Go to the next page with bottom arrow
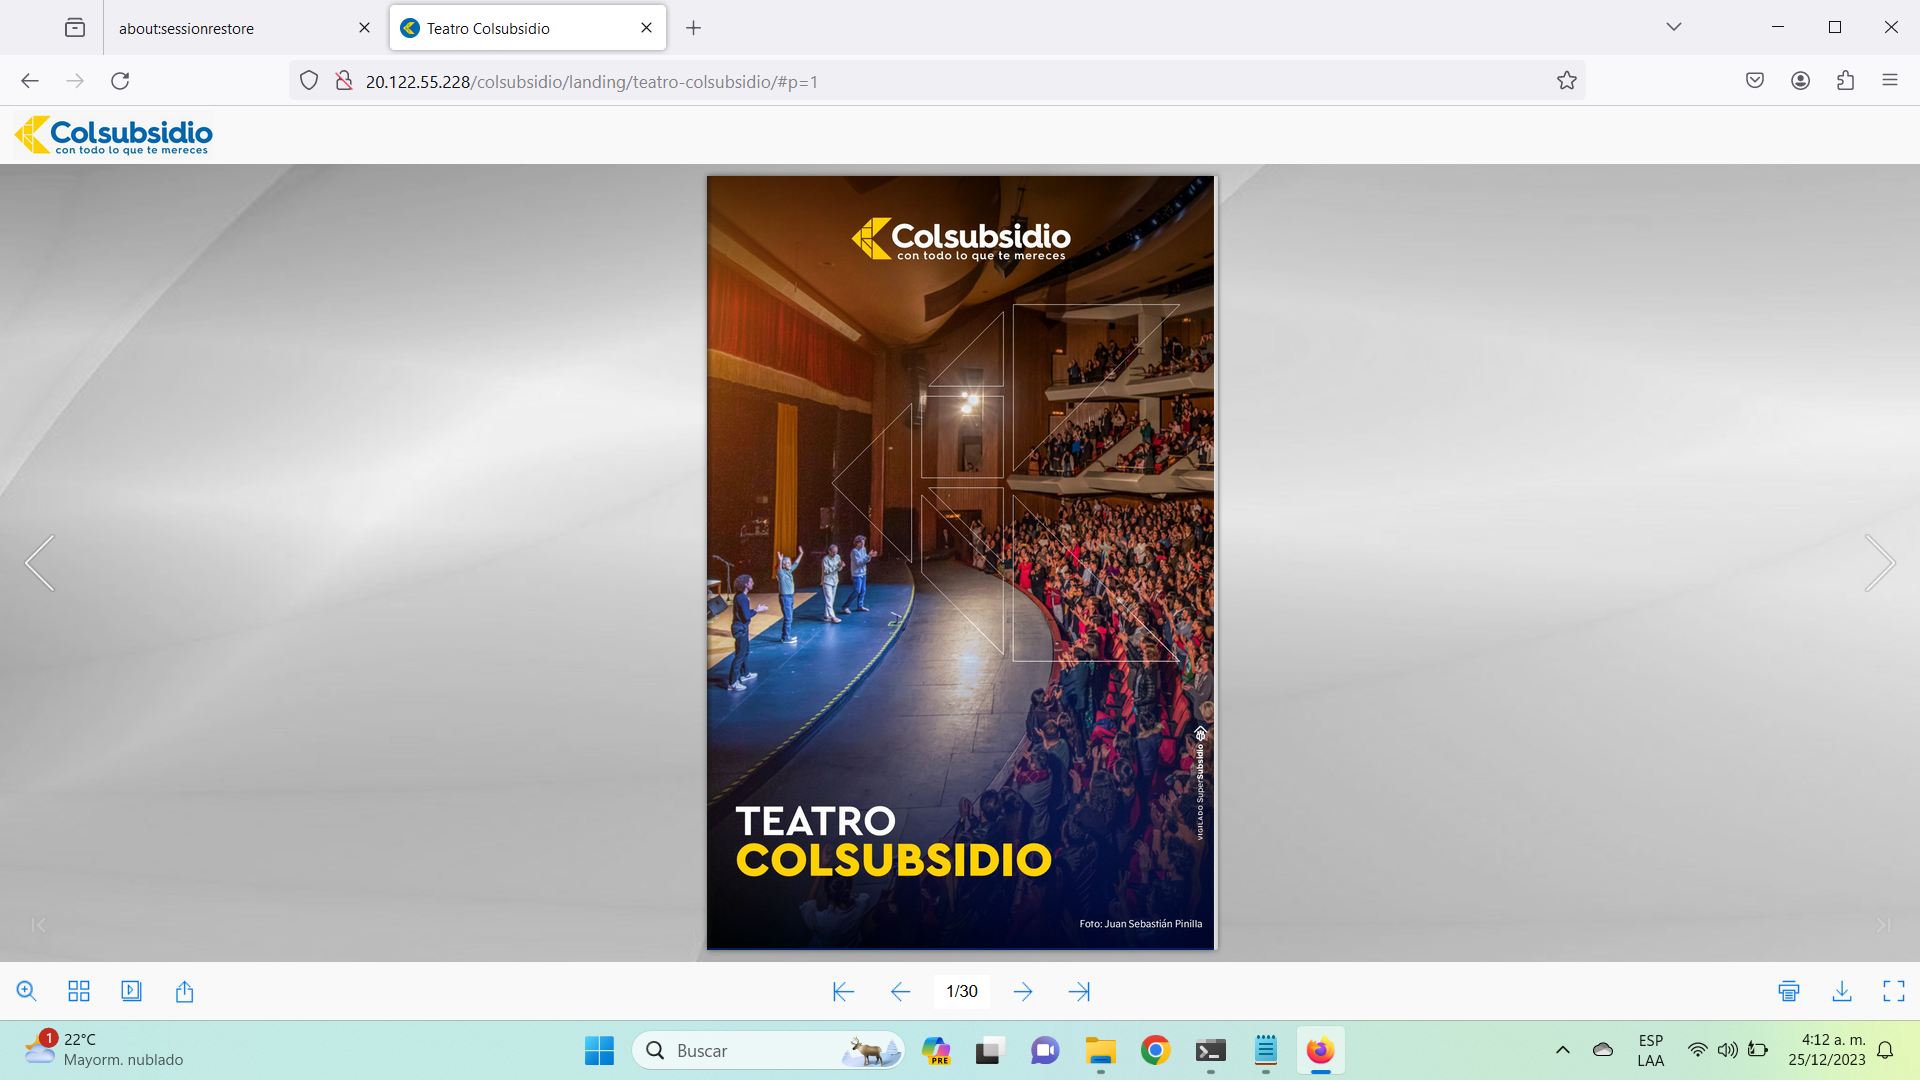This screenshot has height=1080, width=1920. tap(1022, 991)
